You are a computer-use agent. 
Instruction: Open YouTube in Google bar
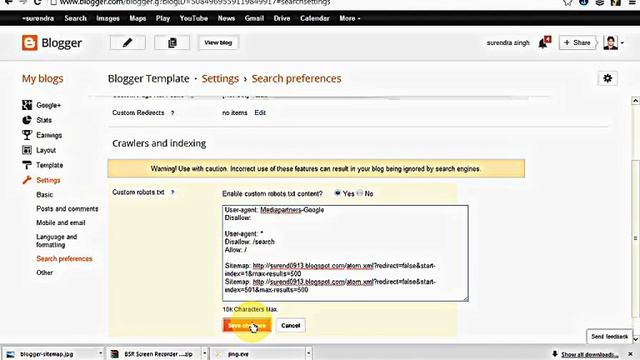193,18
